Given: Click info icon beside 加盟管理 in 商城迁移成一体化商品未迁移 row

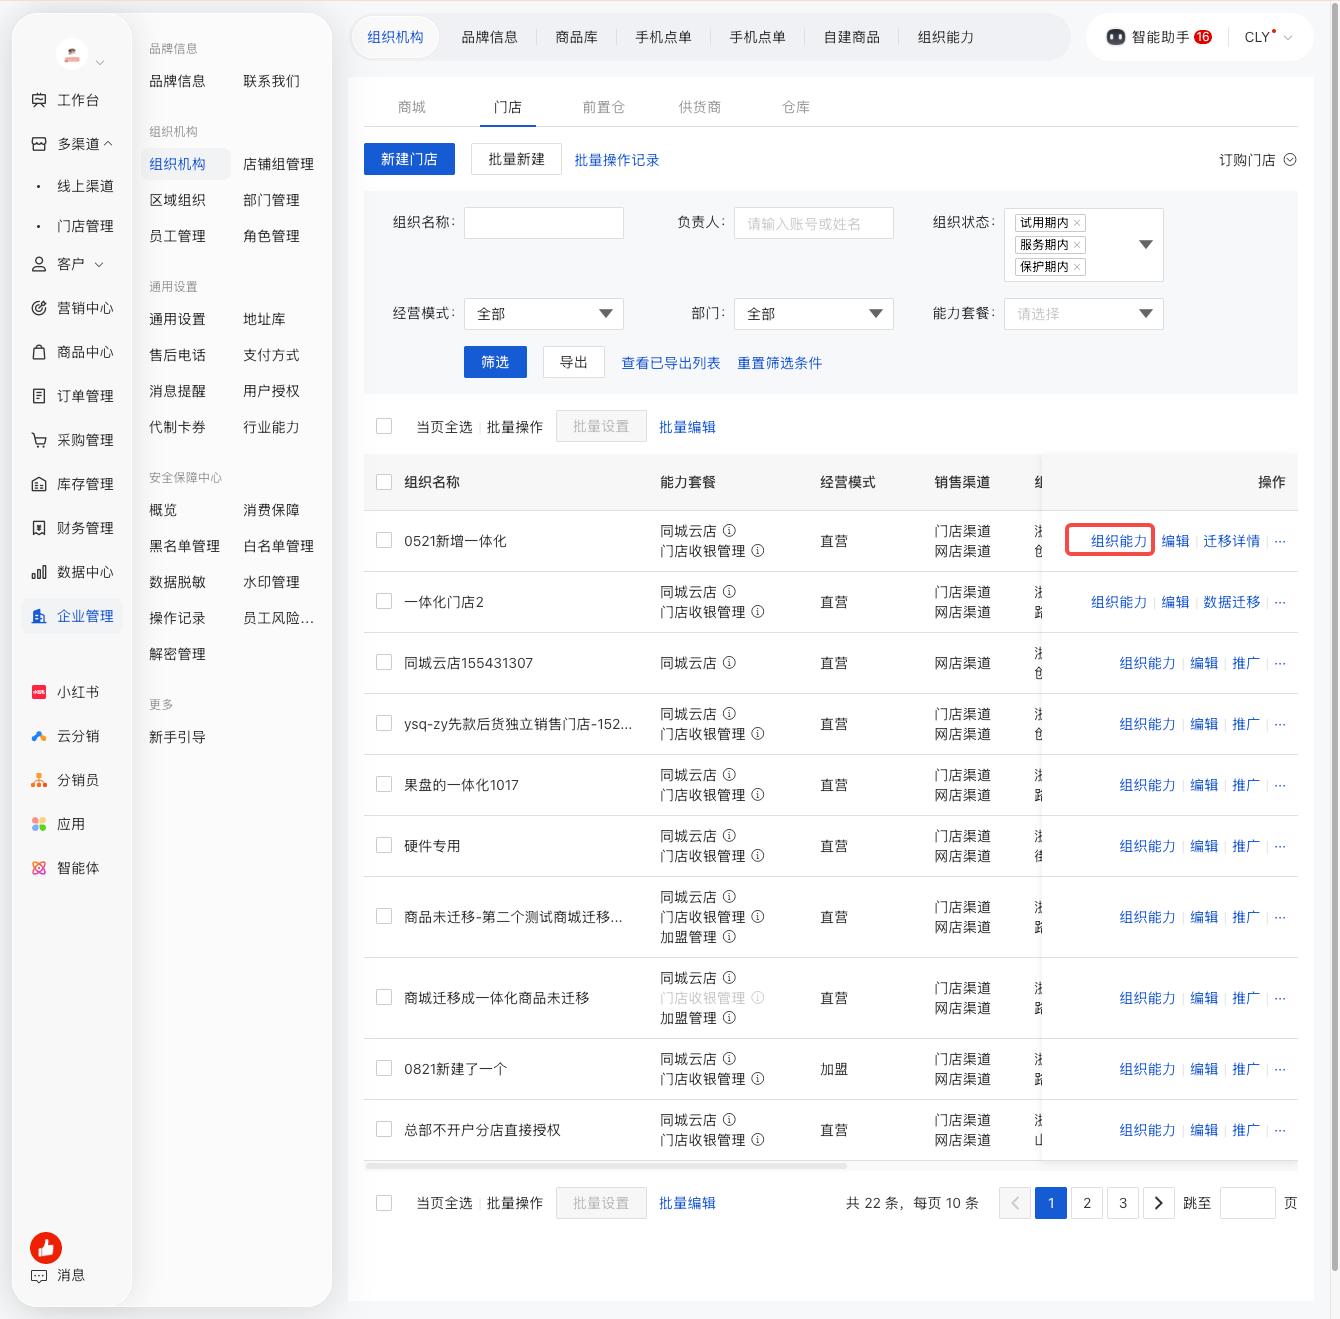Looking at the screenshot, I should [729, 1018].
